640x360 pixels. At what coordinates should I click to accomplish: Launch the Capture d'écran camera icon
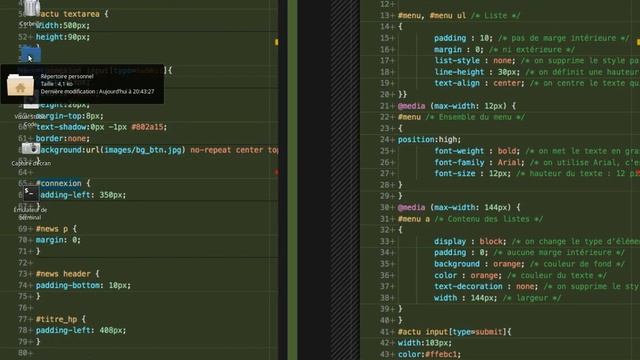click(31, 149)
